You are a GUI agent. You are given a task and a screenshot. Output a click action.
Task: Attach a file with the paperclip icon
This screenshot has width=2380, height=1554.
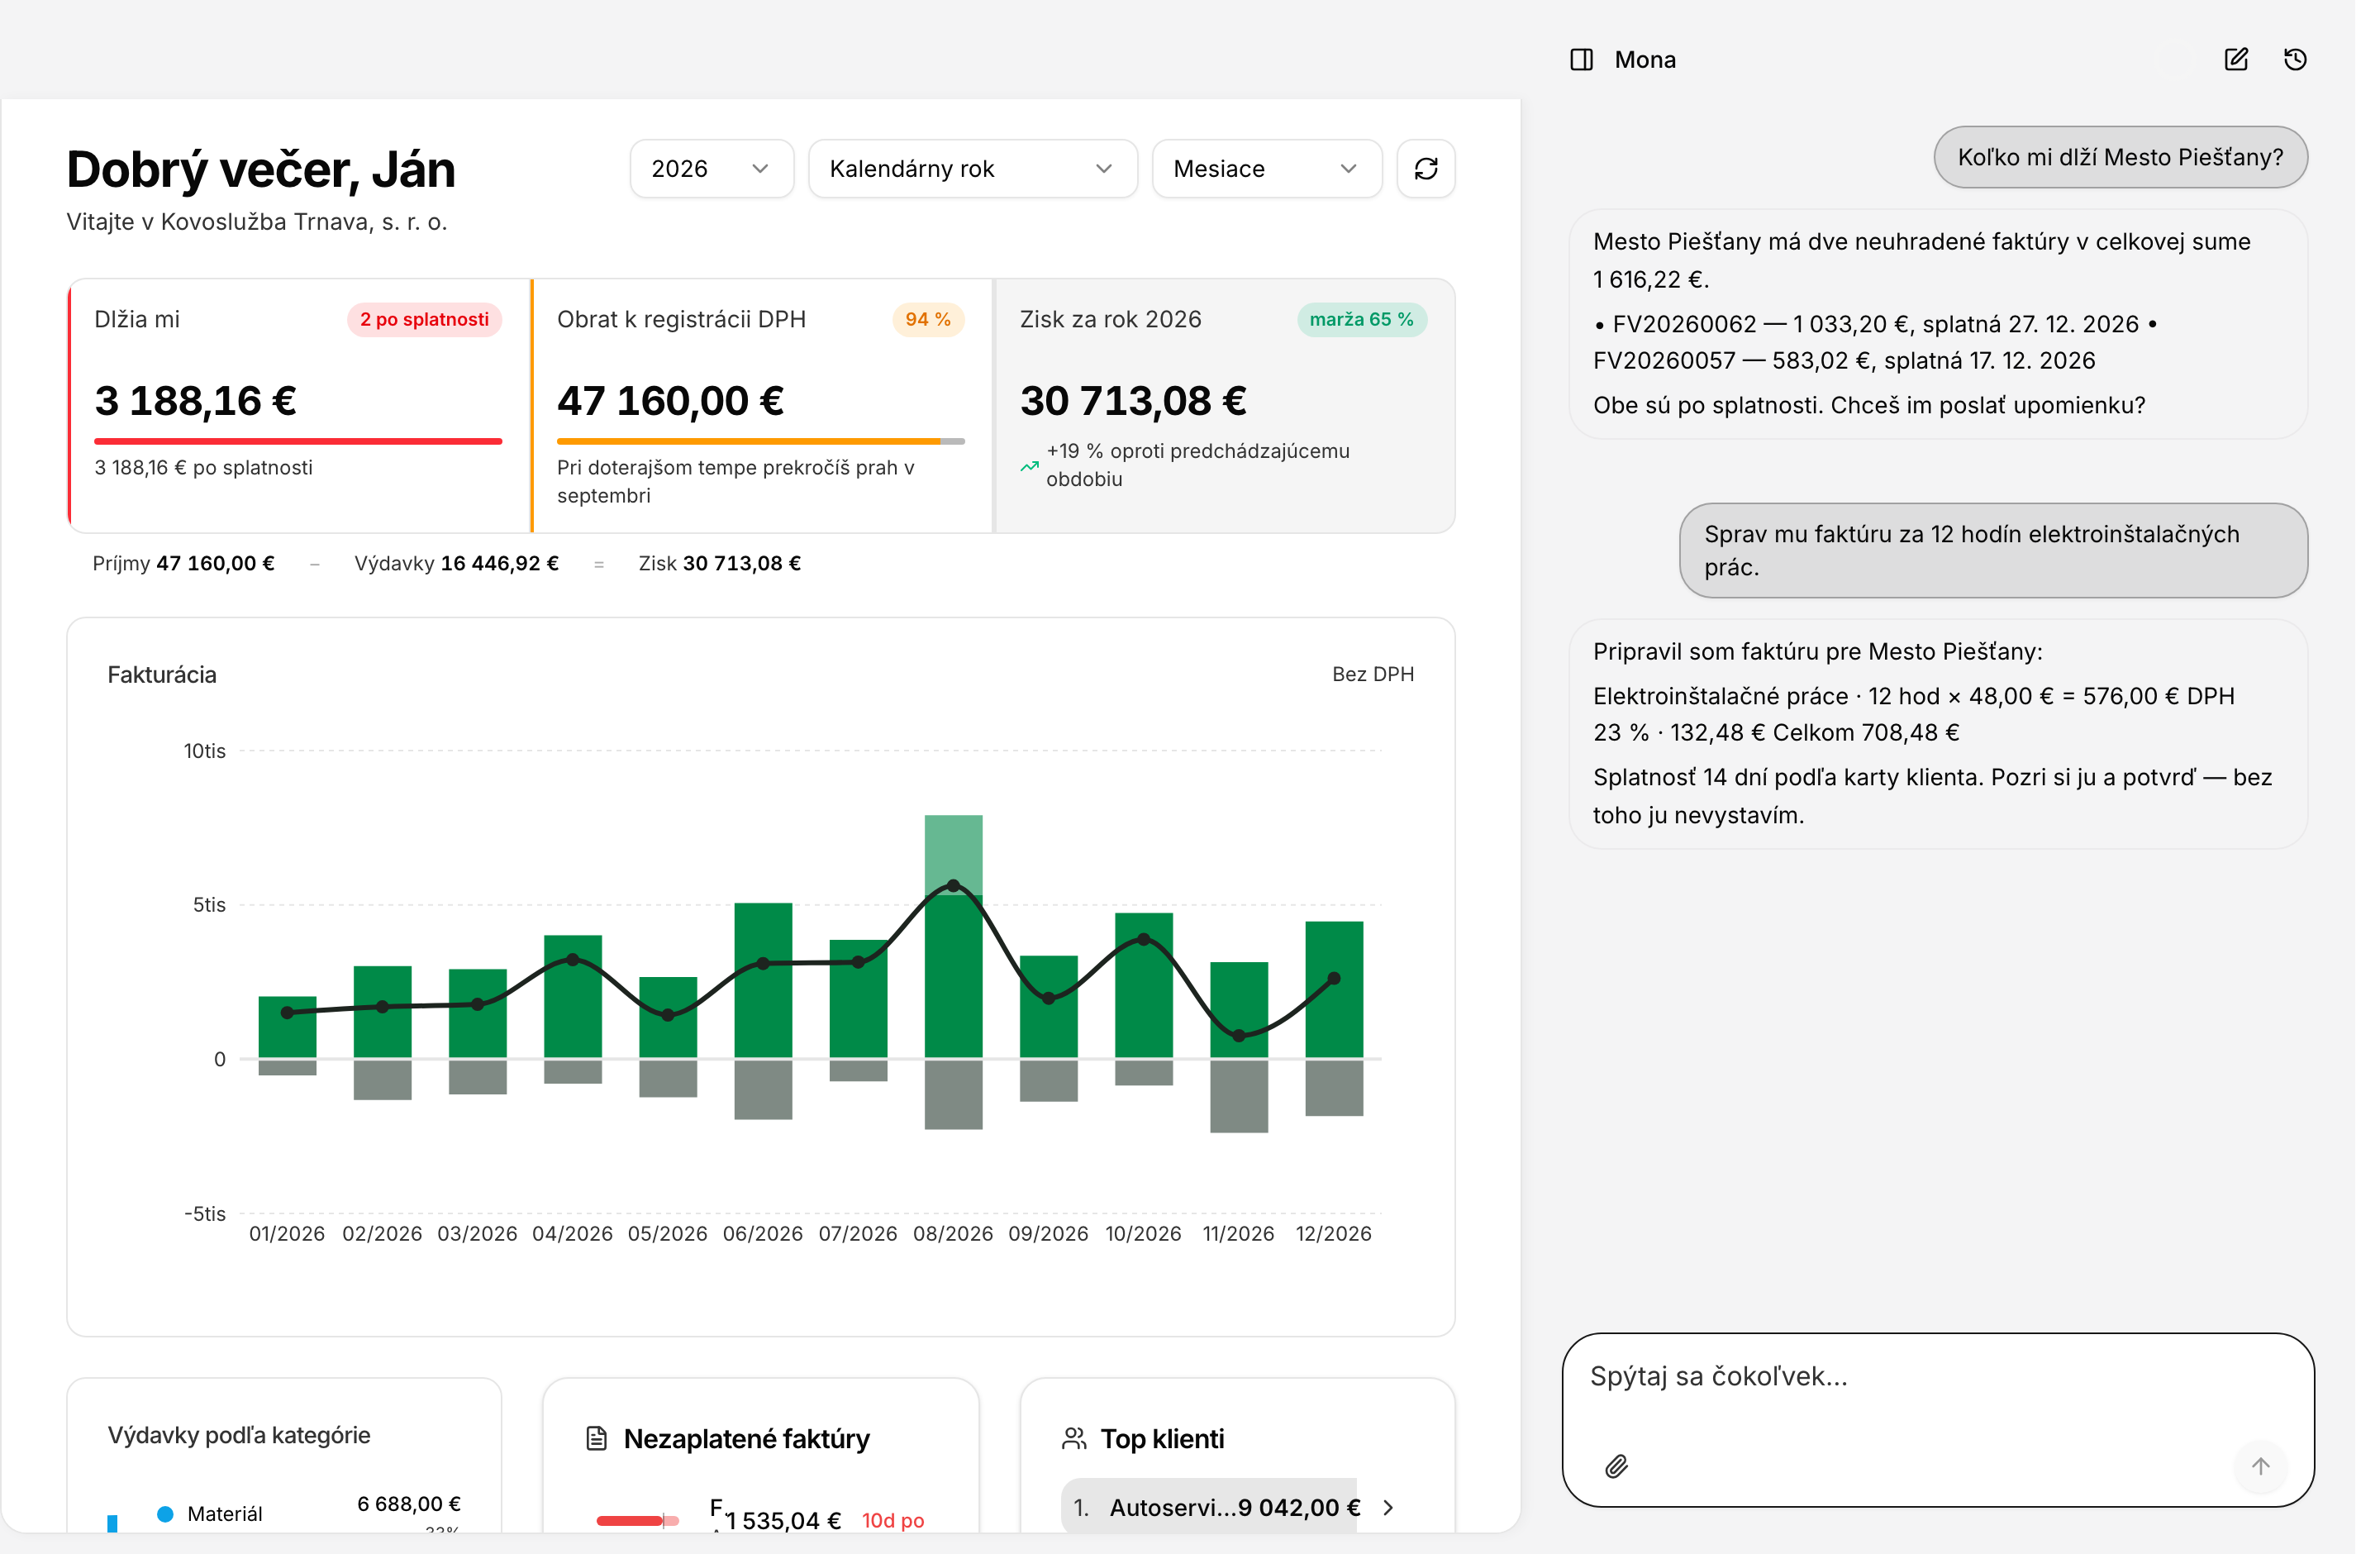1616,1467
